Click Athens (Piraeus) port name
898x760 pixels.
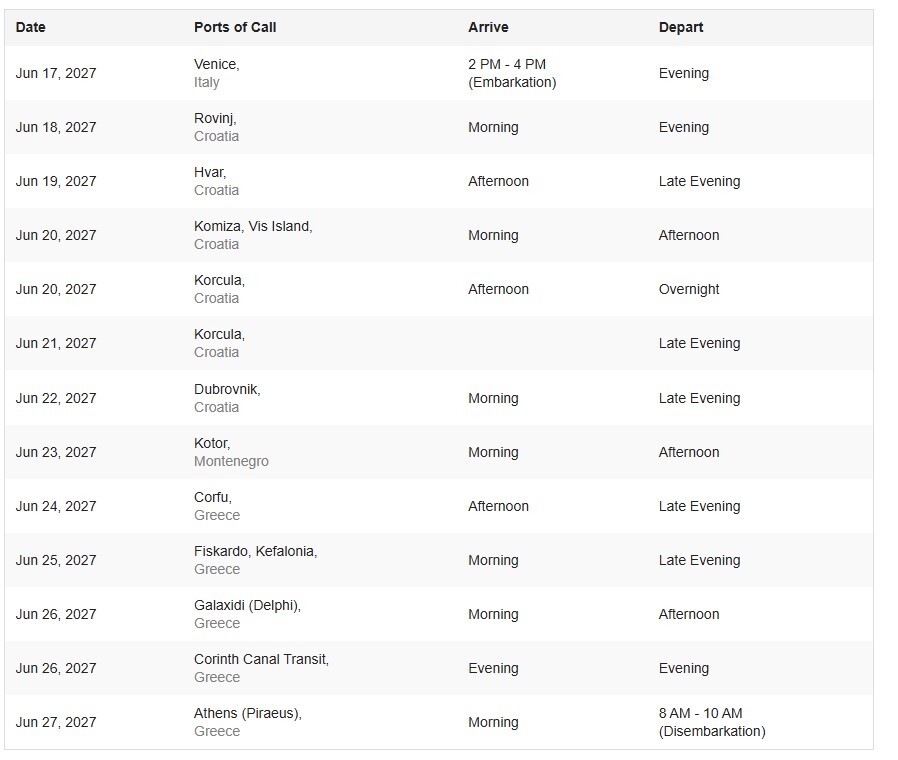(247, 713)
